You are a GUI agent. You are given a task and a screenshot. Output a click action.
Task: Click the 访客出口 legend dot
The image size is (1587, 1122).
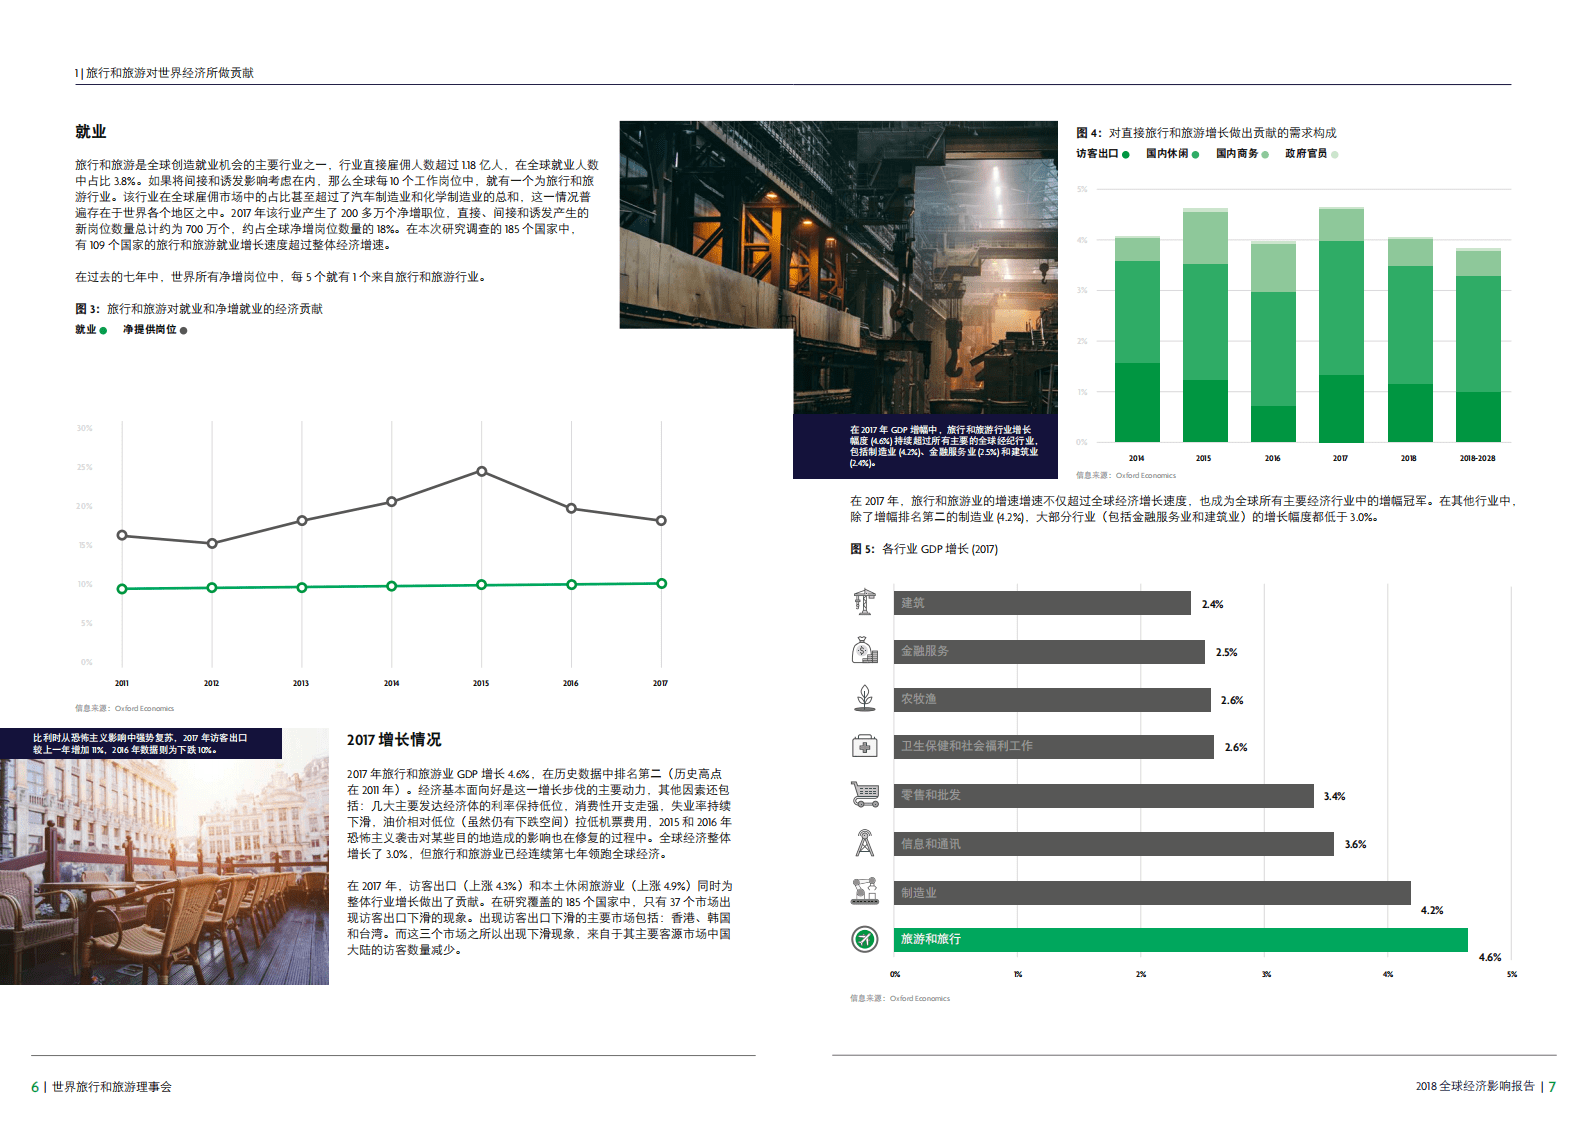(x=1126, y=154)
